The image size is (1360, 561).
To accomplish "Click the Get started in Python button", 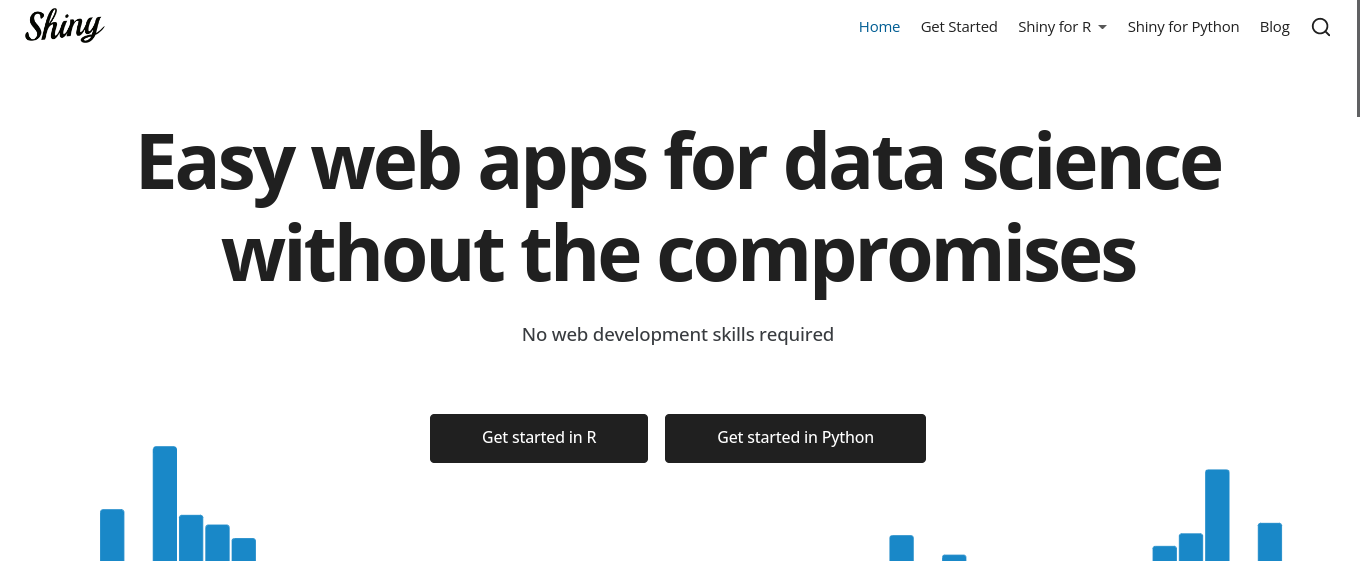I will tap(795, 438).
